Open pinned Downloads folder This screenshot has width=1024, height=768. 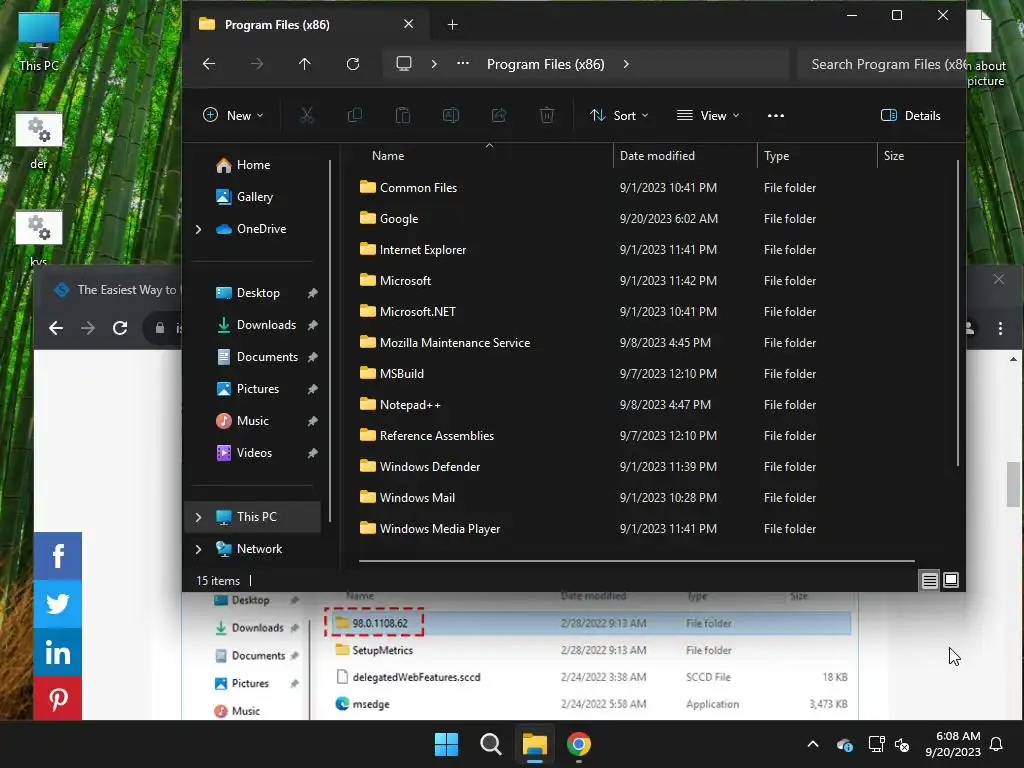266,325
